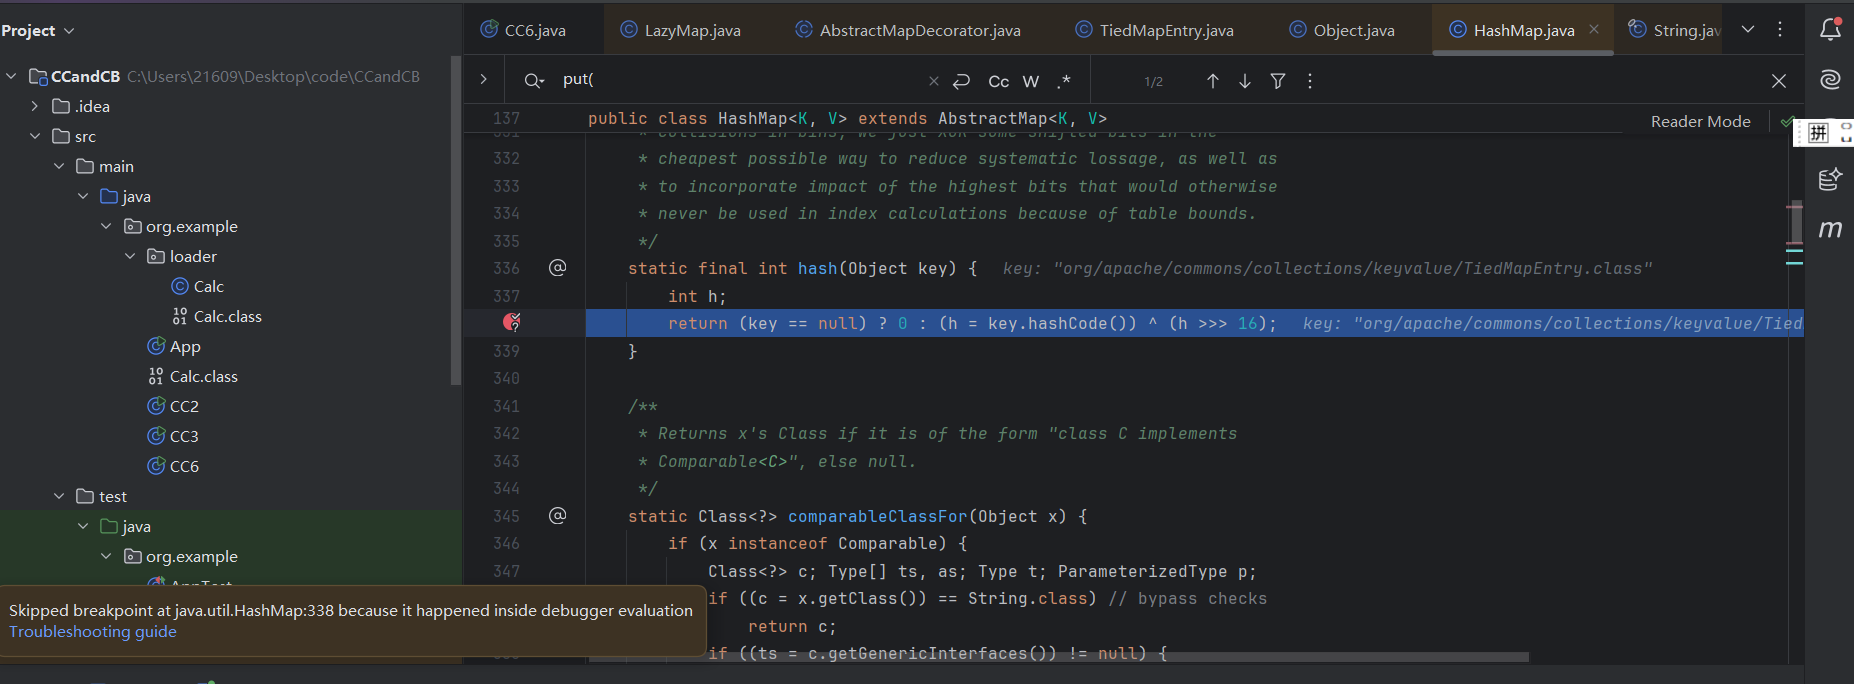Click the editor horizontal scrollbar
This screenshot has width=1854, height=684.
[1059, 657]
